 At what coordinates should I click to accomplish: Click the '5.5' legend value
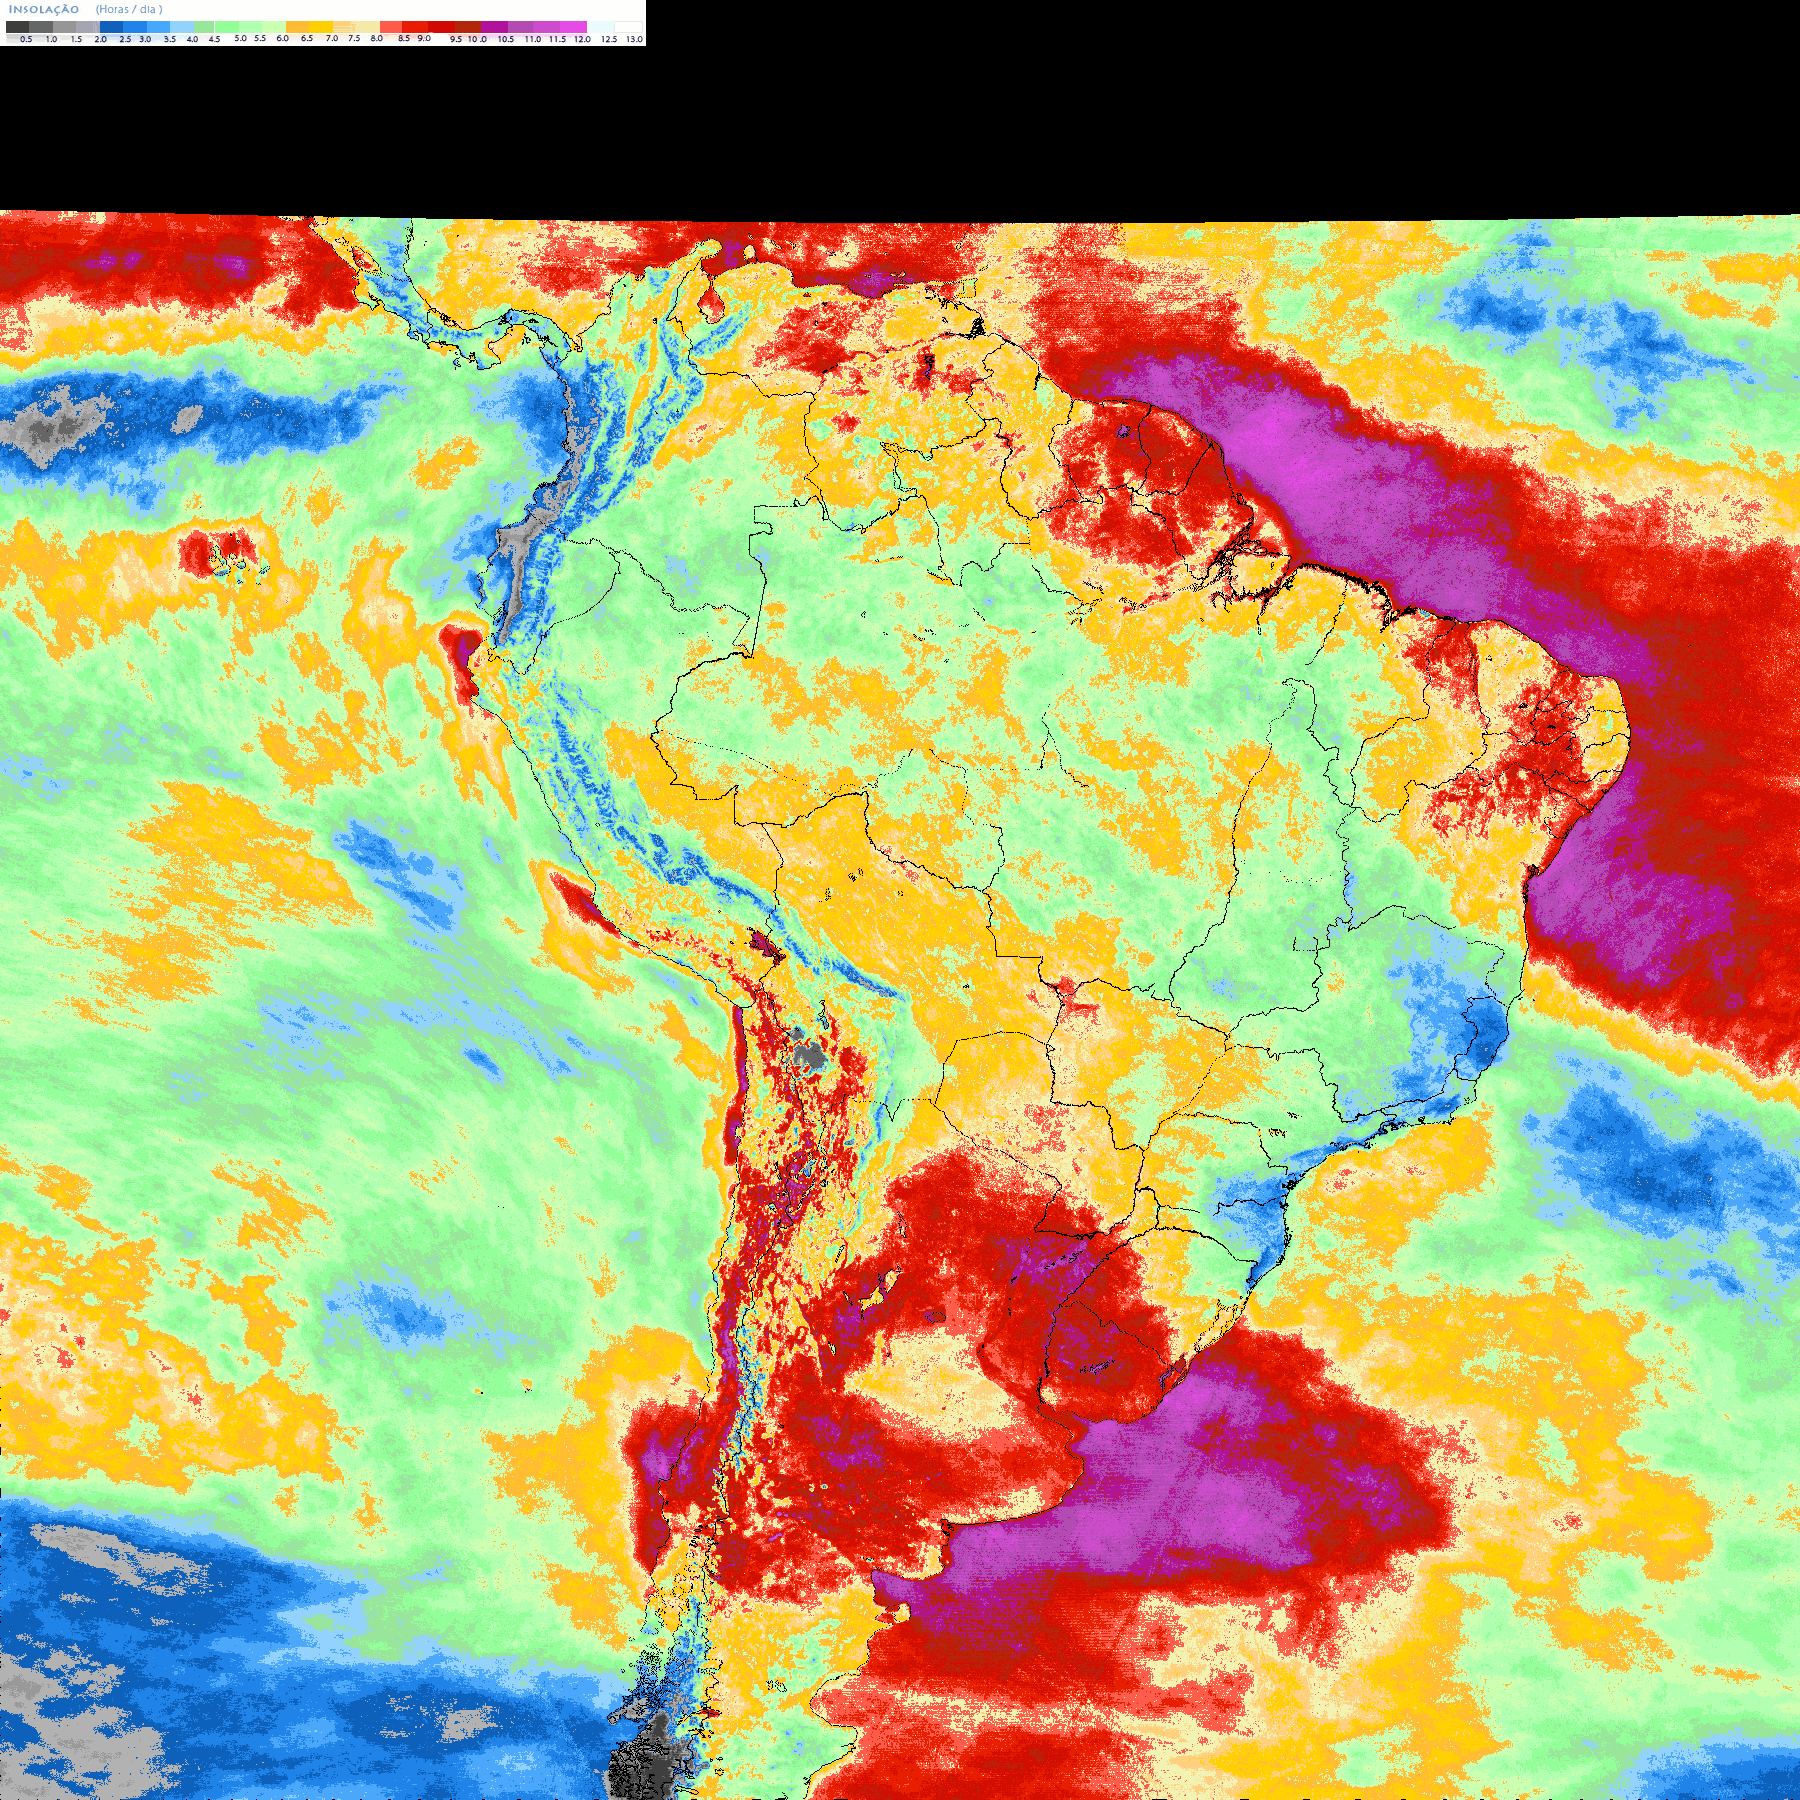click(260, 38)
